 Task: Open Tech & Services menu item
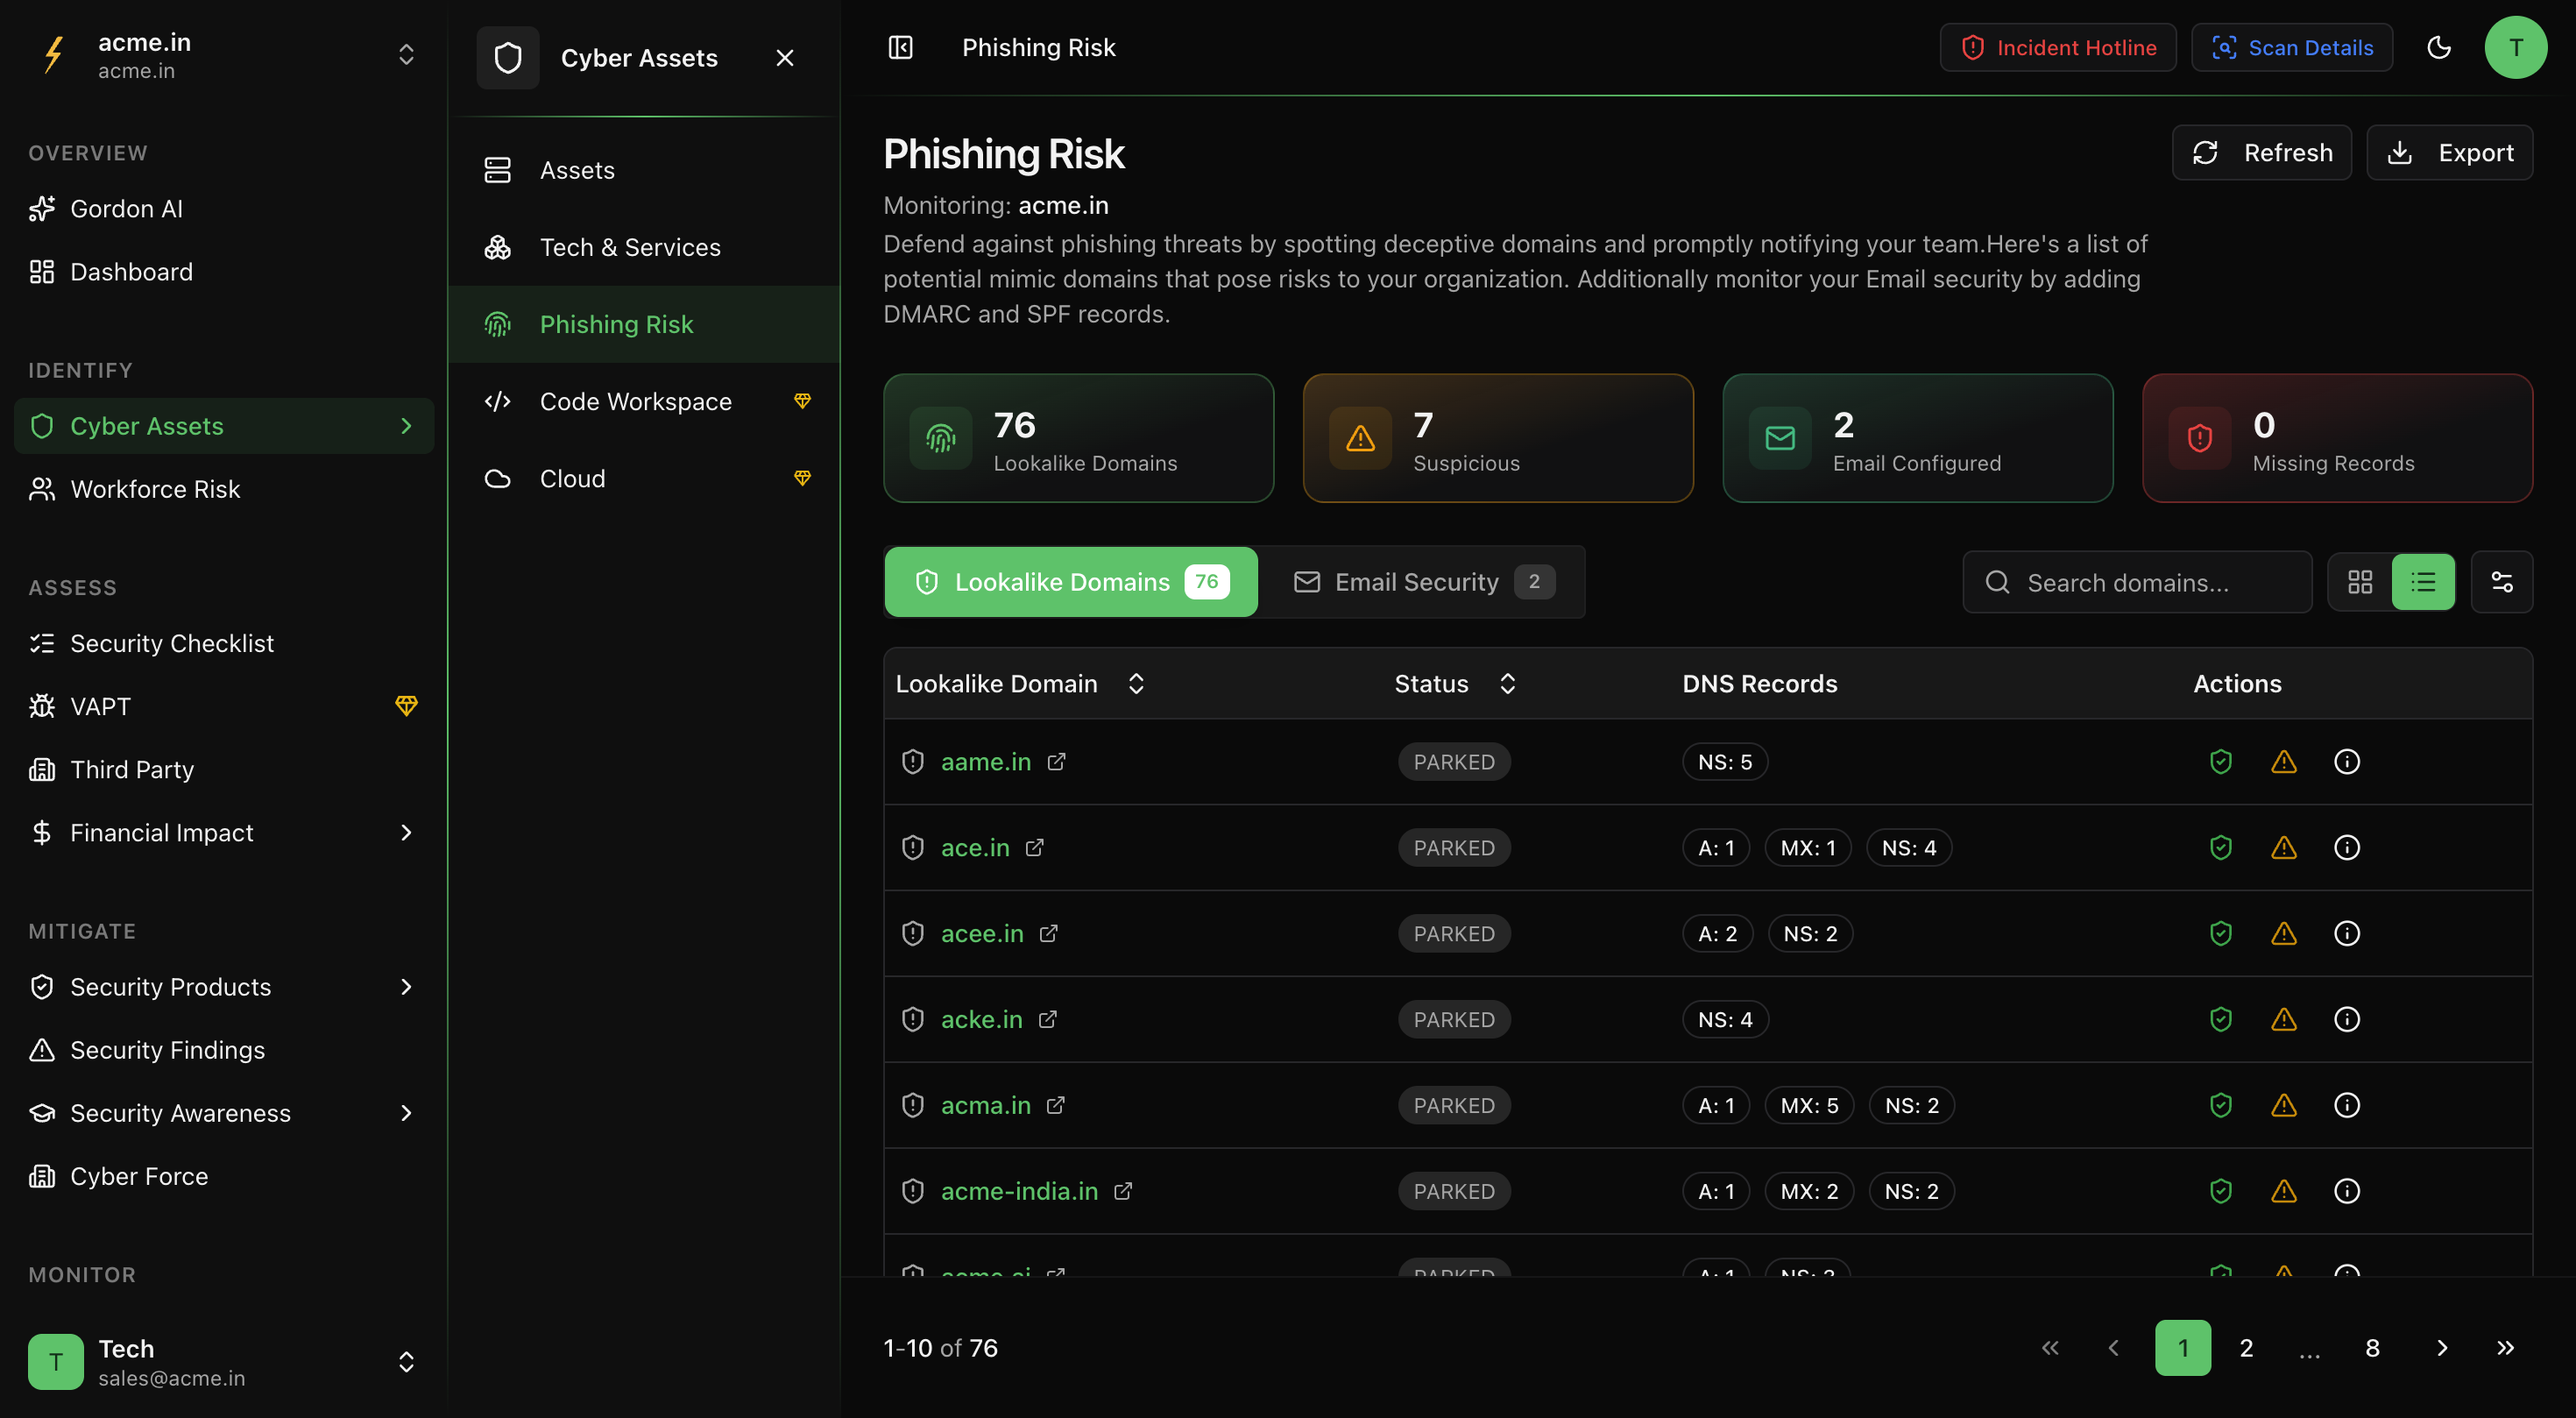(629, 247)
